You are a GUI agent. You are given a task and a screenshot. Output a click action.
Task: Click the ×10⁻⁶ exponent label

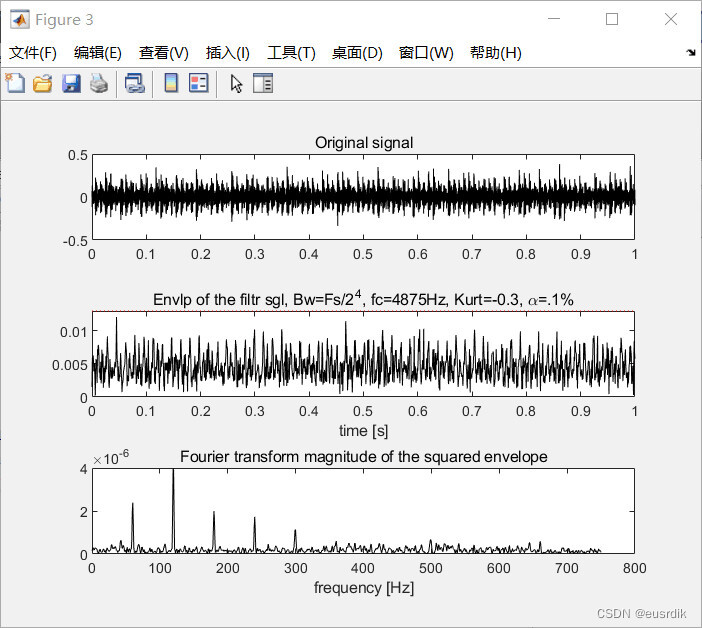coord(111,458)
